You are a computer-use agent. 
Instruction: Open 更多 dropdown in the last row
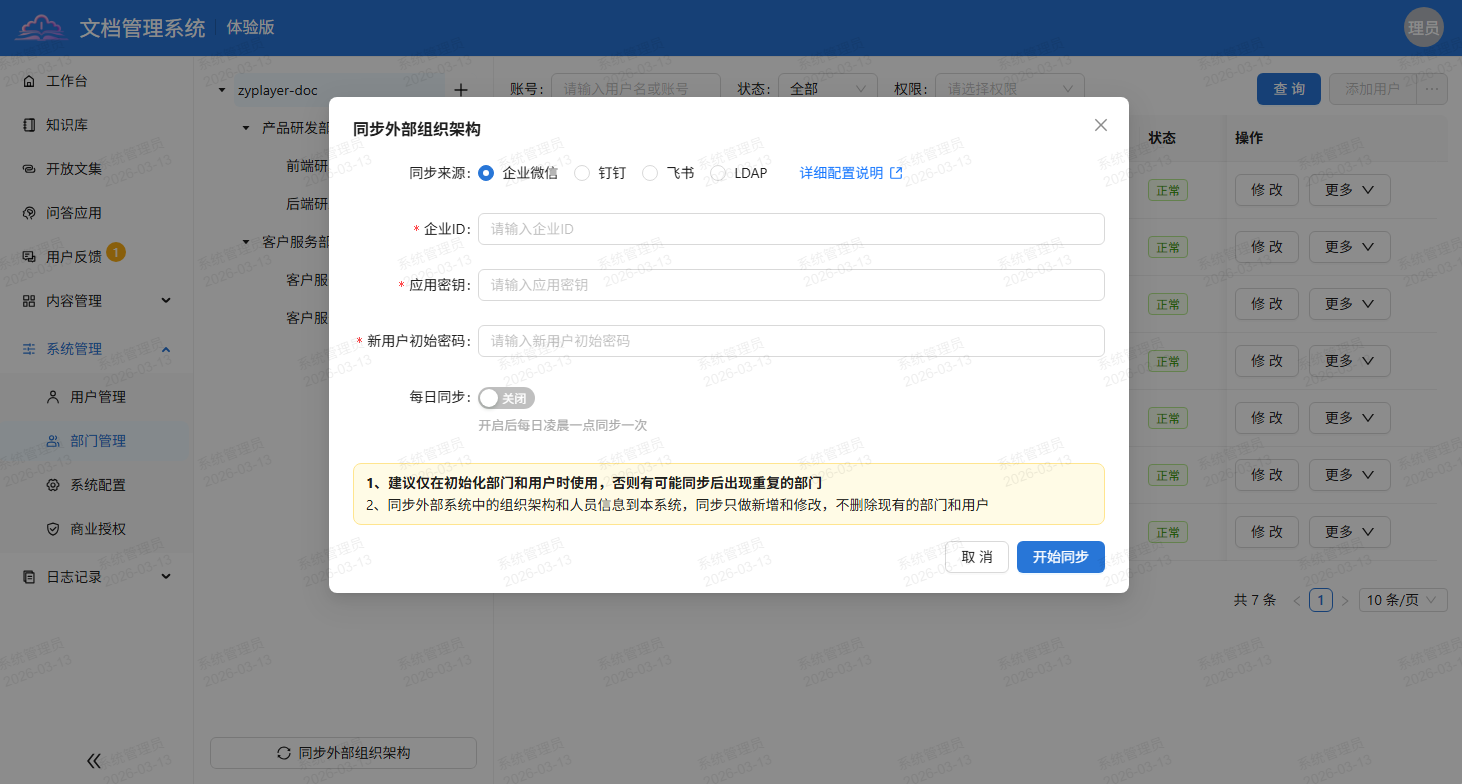(1349, 532)
